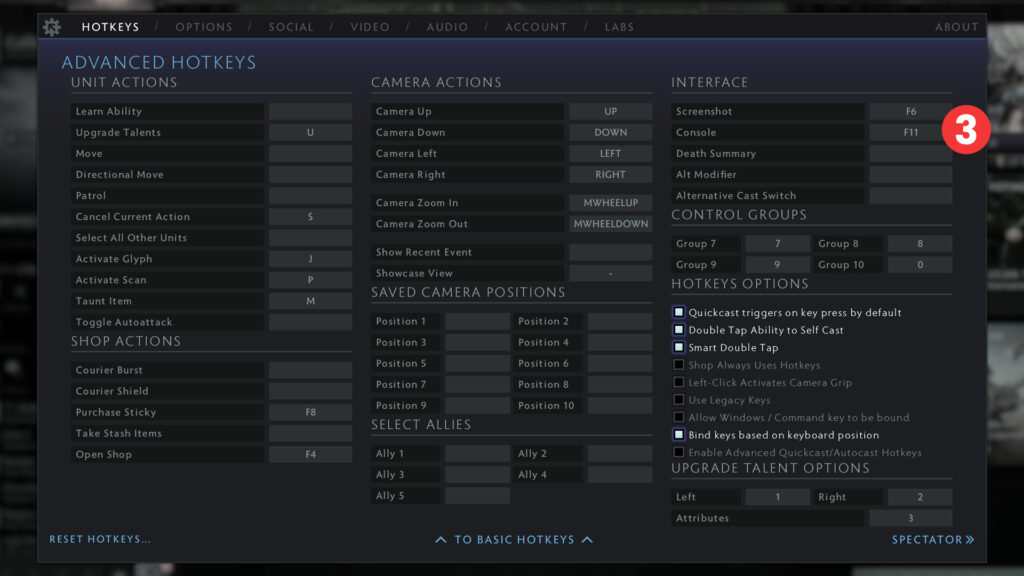Select the Position 1 camera binding field
This screenshot has width=1024, height=576.
click(477, 322)
